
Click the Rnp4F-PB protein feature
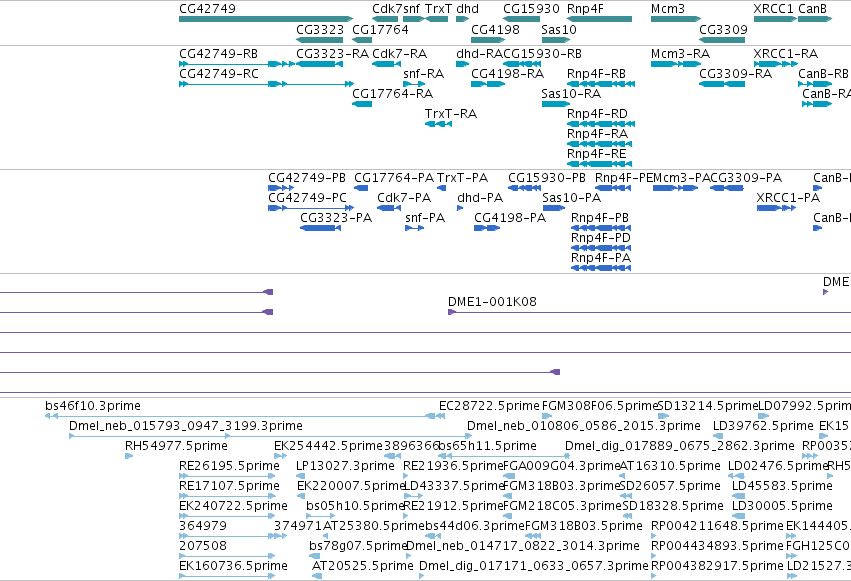pos(601,228)
